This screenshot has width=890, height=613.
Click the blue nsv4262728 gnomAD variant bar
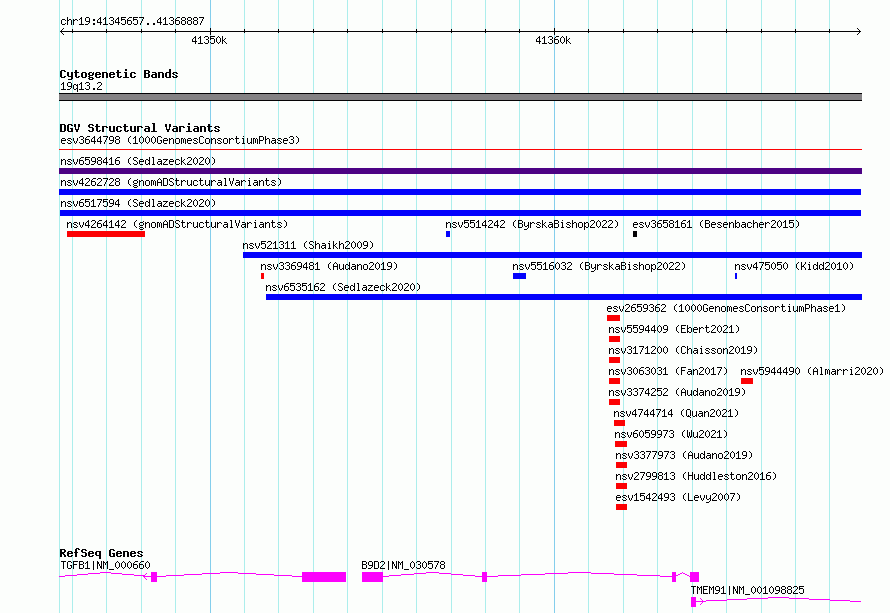click(460, 192)
